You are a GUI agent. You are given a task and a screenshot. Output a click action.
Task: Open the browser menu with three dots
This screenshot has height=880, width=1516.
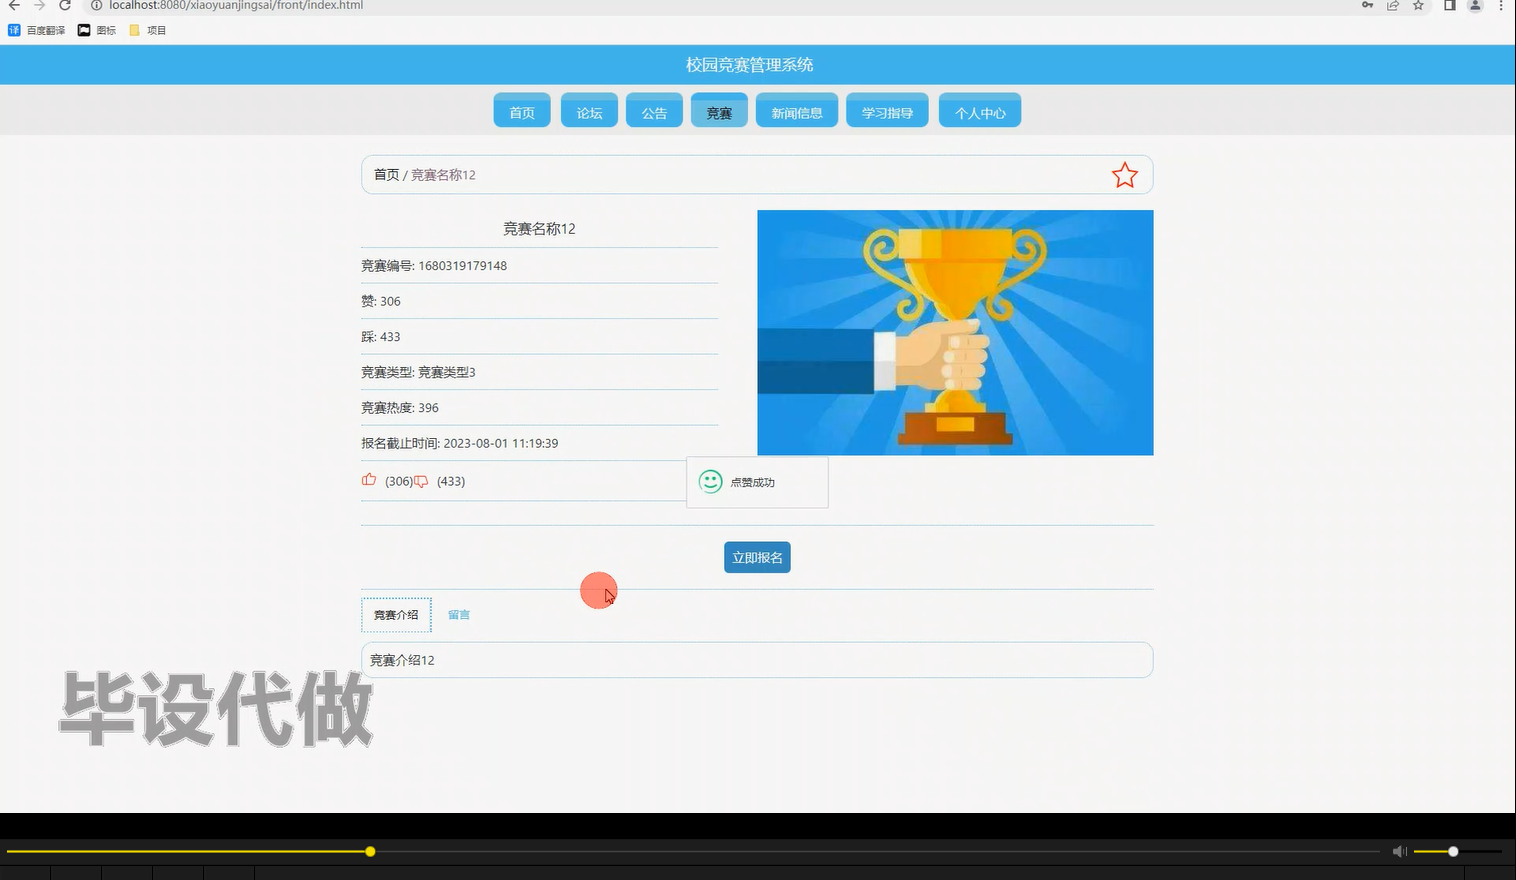(1502, 6)
